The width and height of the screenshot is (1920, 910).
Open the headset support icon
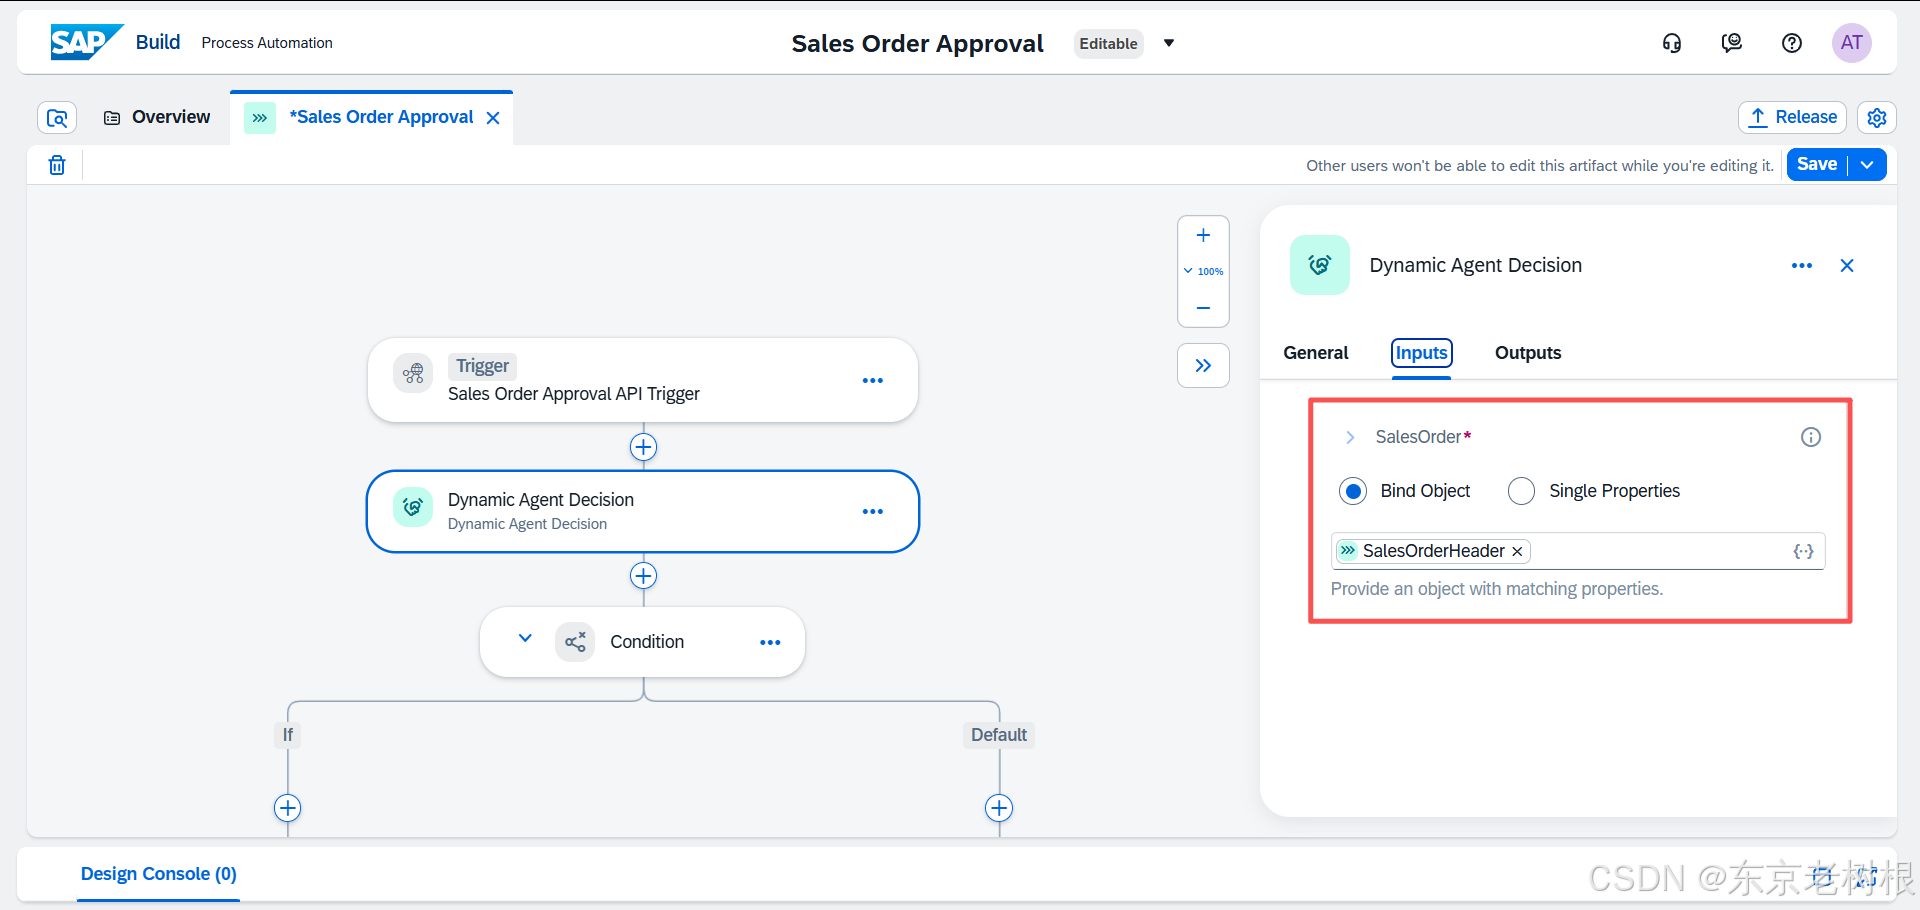(x=1672, y=43)
